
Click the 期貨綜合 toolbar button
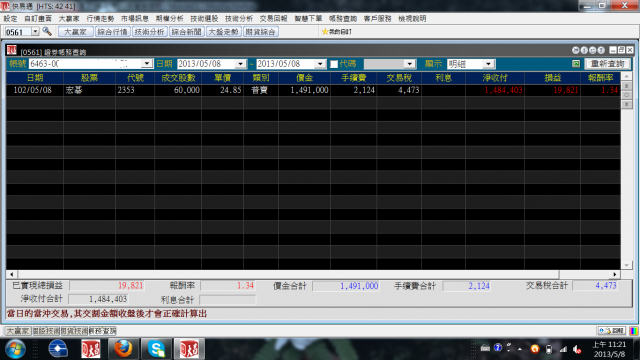pyautogui.click(x=260, y=31)
